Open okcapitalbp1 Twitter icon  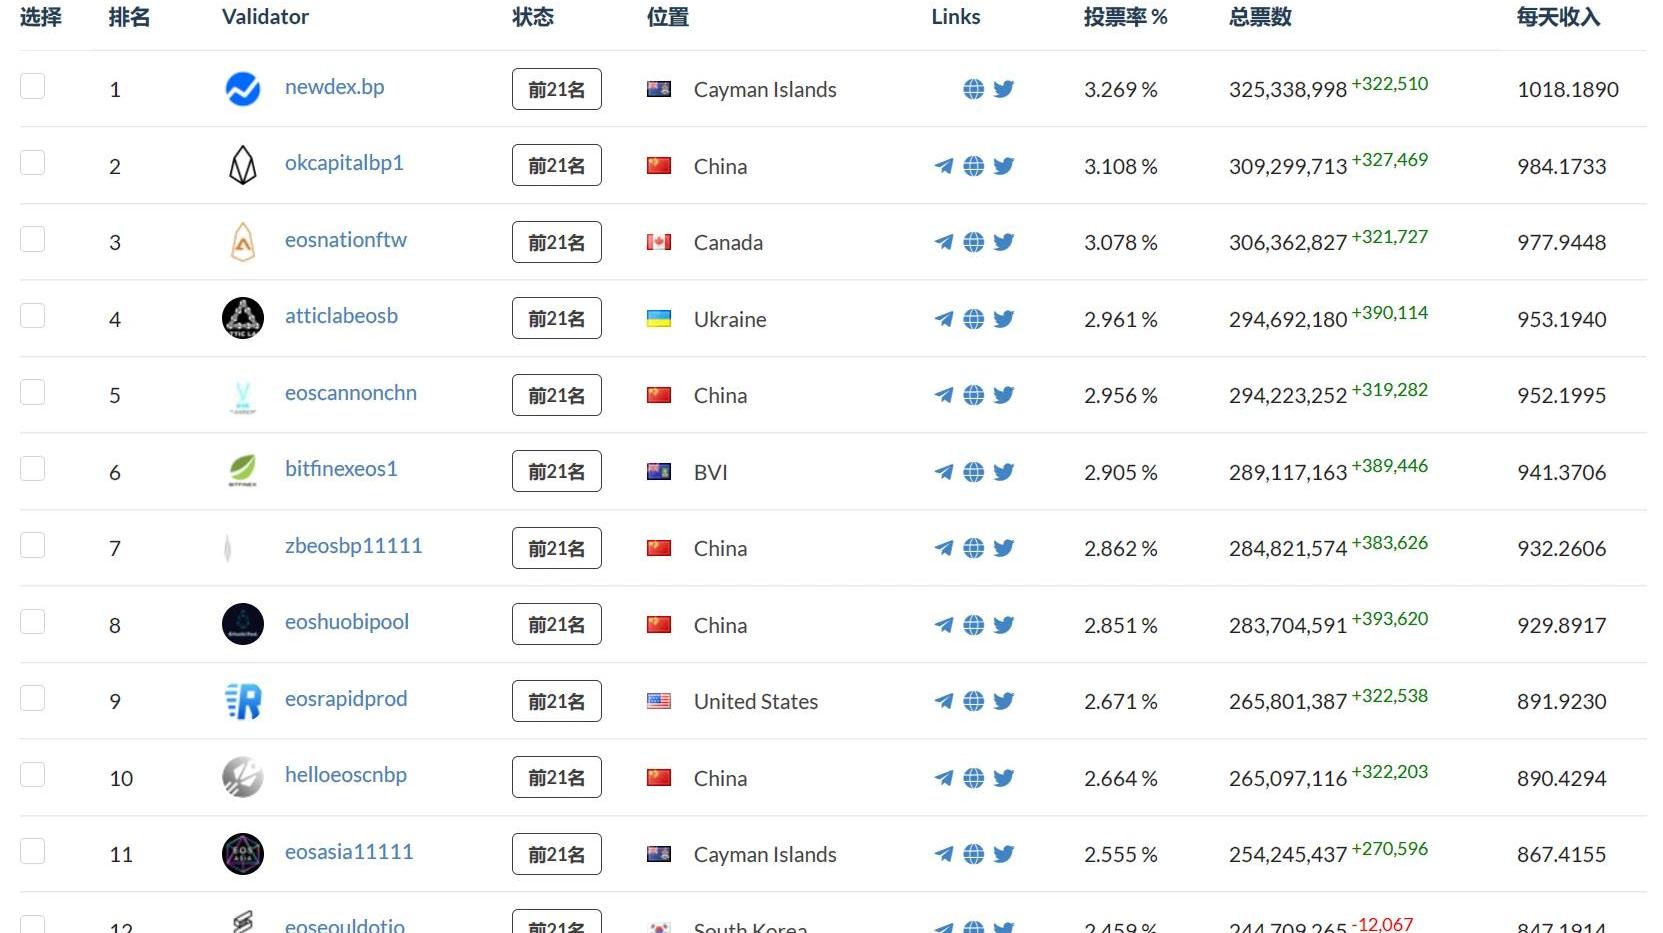(1004, 166)
